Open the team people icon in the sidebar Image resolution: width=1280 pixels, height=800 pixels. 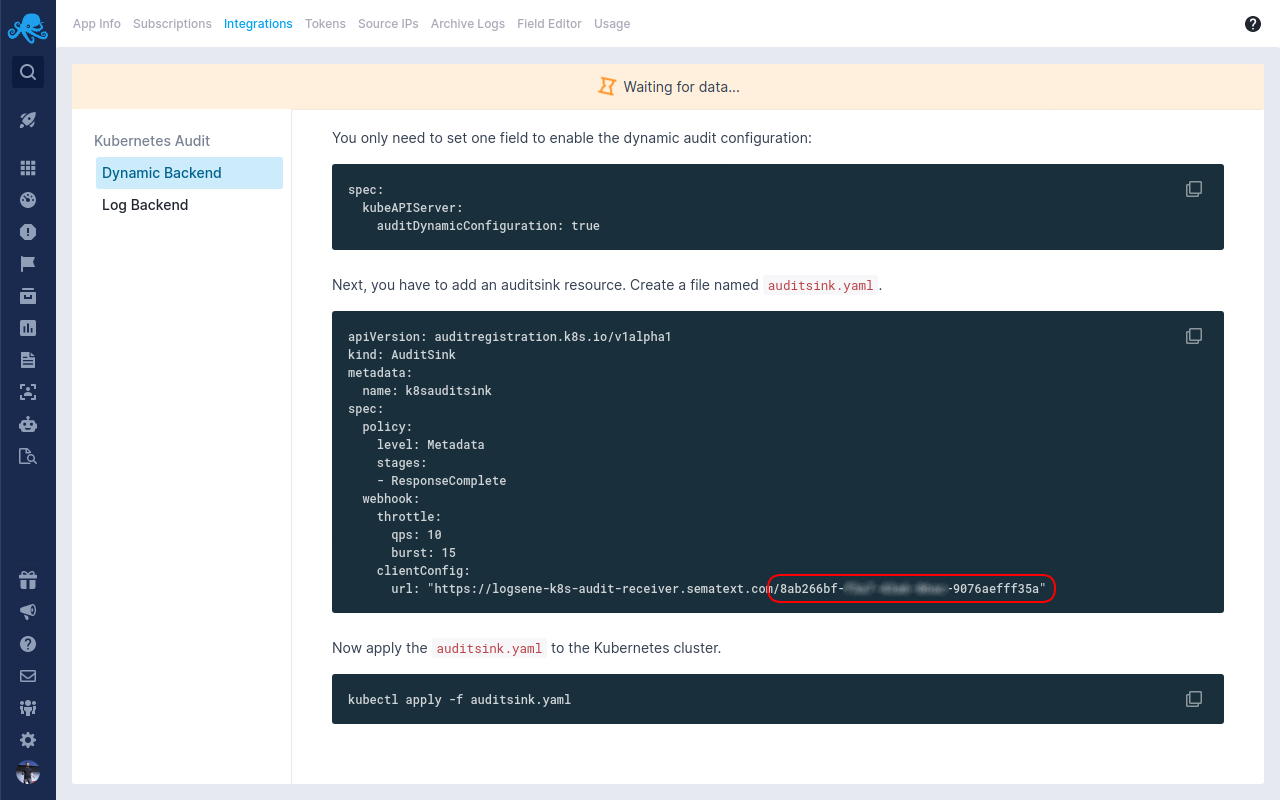pyautogui.click(x=28, y=708)
